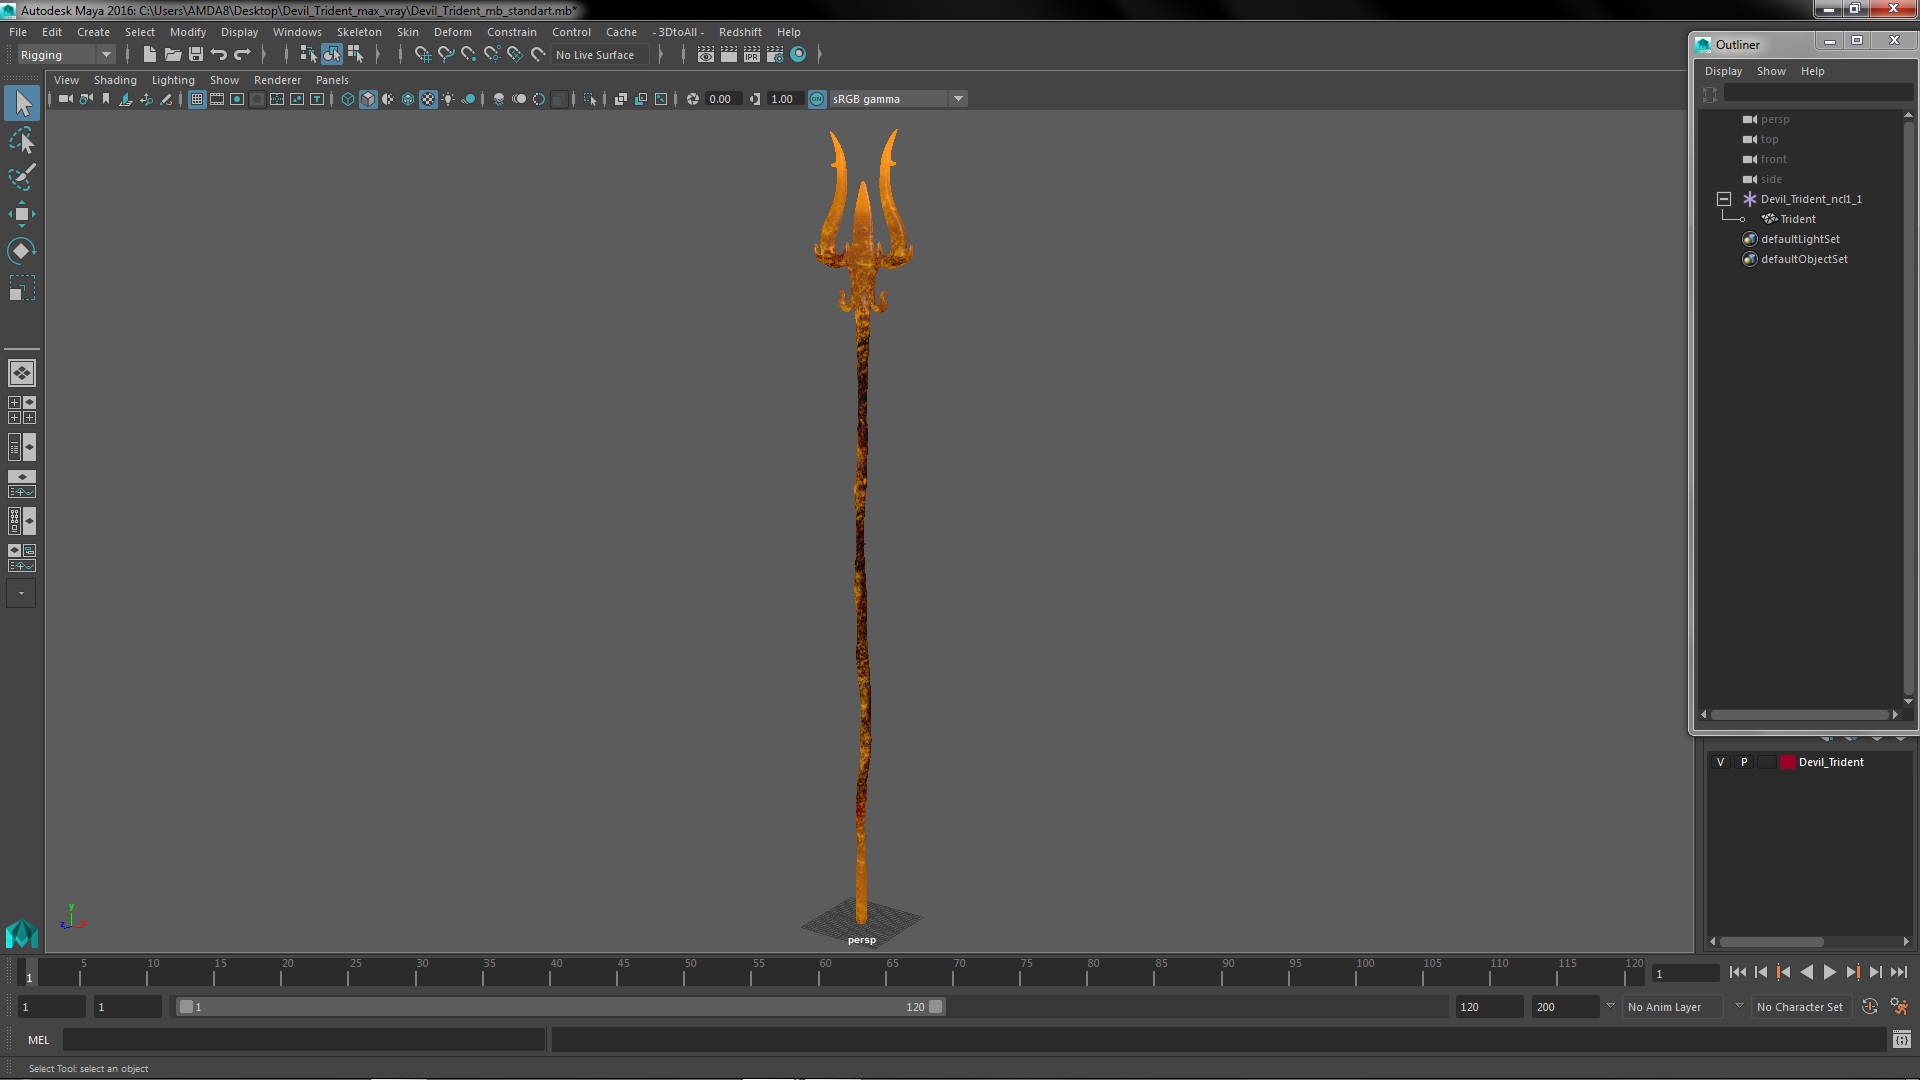Click the No Live Surface field
1920x1080 pixels.
coord(598,55)
